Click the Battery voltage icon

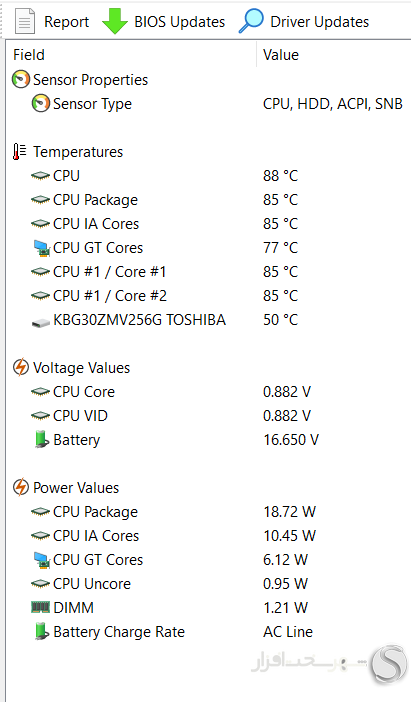41,439
